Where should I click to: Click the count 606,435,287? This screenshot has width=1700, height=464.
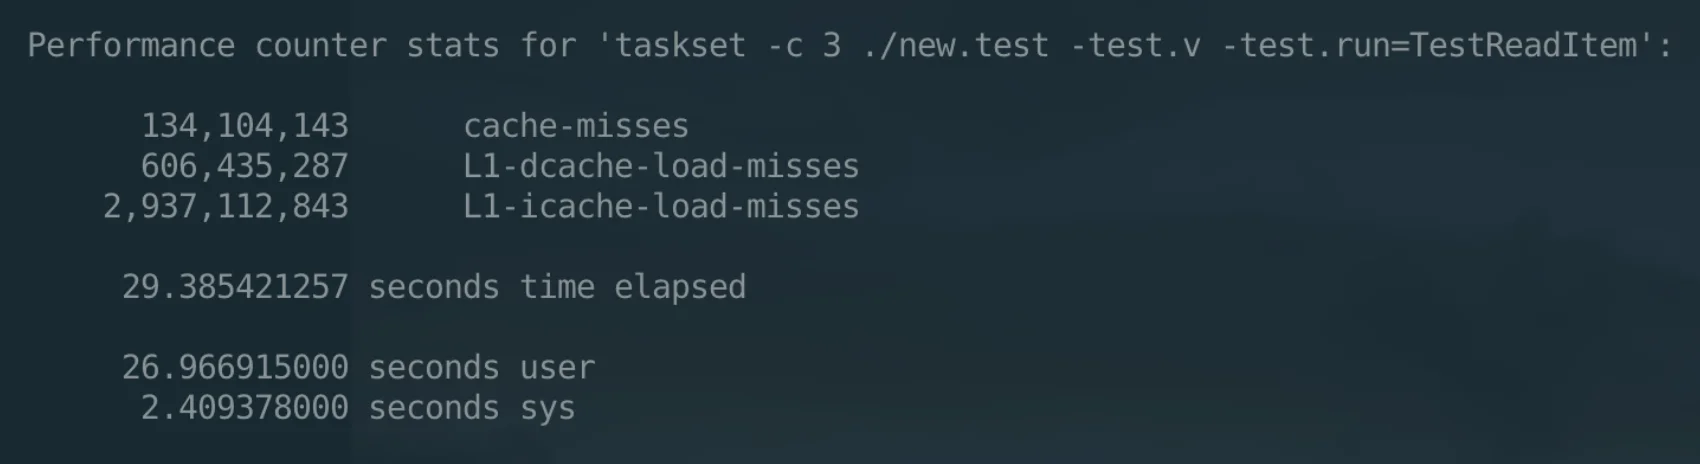pyautogui.click(x=245, y=166)
